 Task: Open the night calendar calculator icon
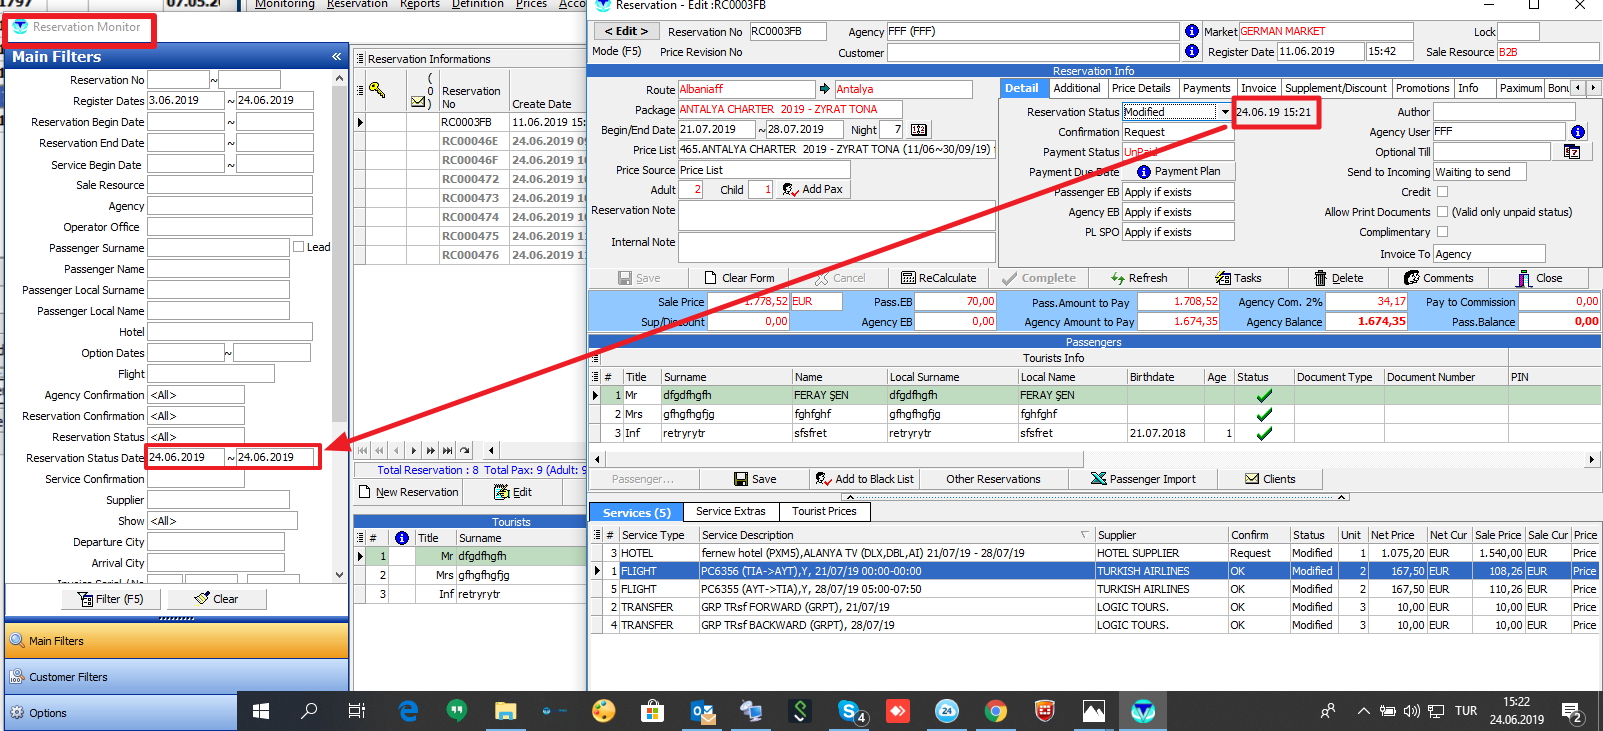tap(919, 130)
